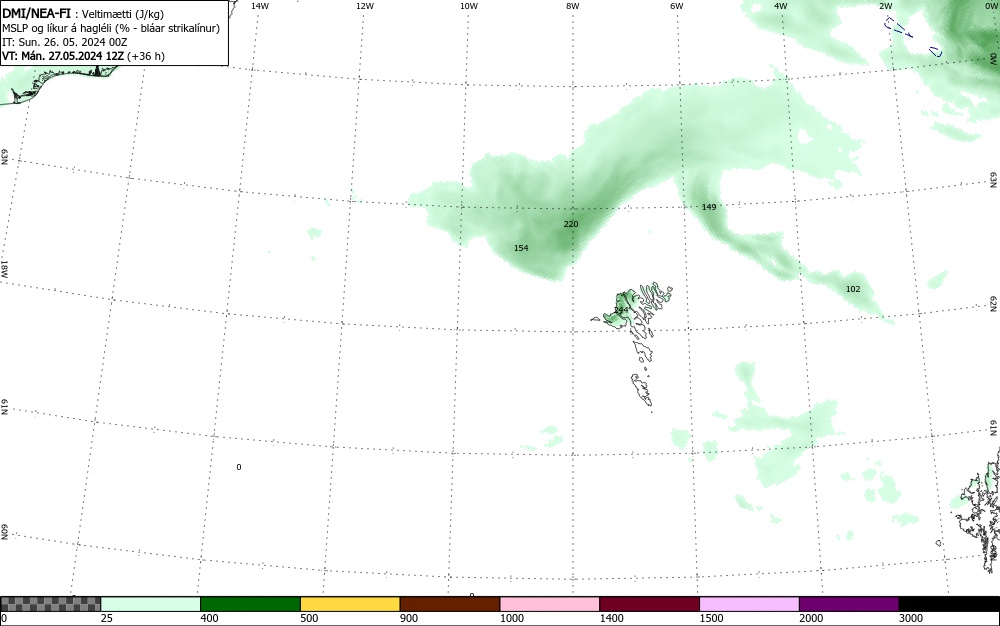The image size is (1000, 626).
Task: Select the pink 1000–1400 legend swatch
Action: pos(550,604)
